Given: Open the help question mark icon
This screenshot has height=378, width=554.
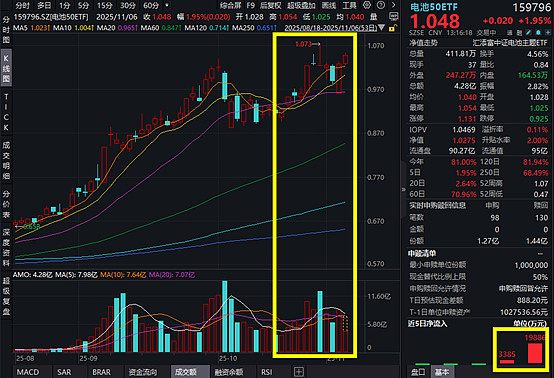Looking at the screenshot, I should click(x=381, y=5).
